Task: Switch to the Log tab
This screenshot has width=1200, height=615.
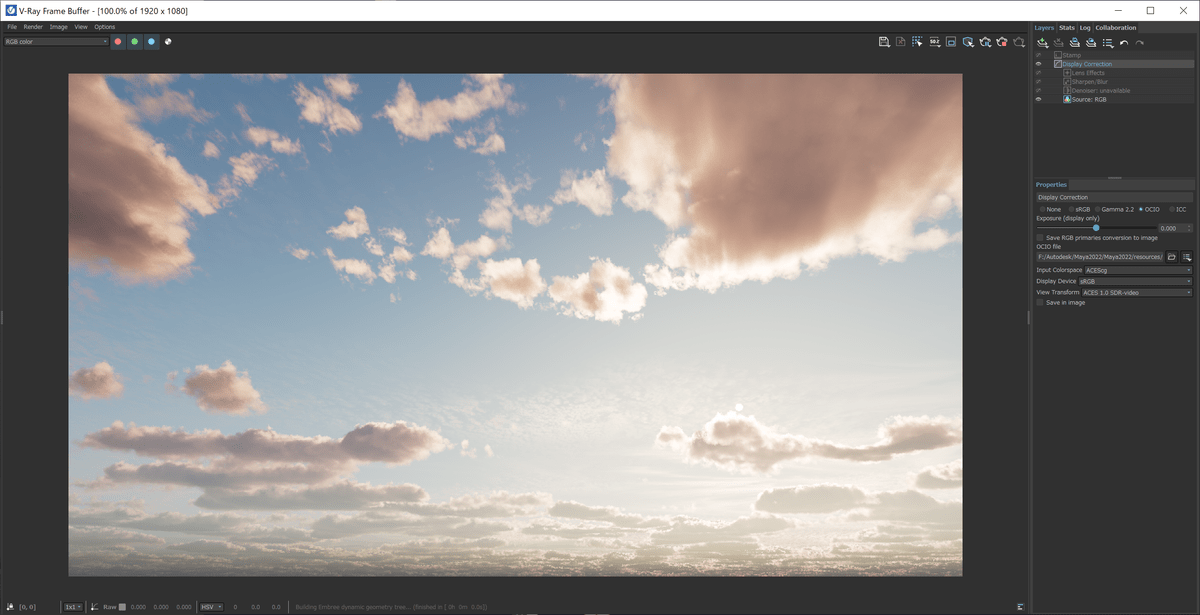Action: (x=1085, y=28)
